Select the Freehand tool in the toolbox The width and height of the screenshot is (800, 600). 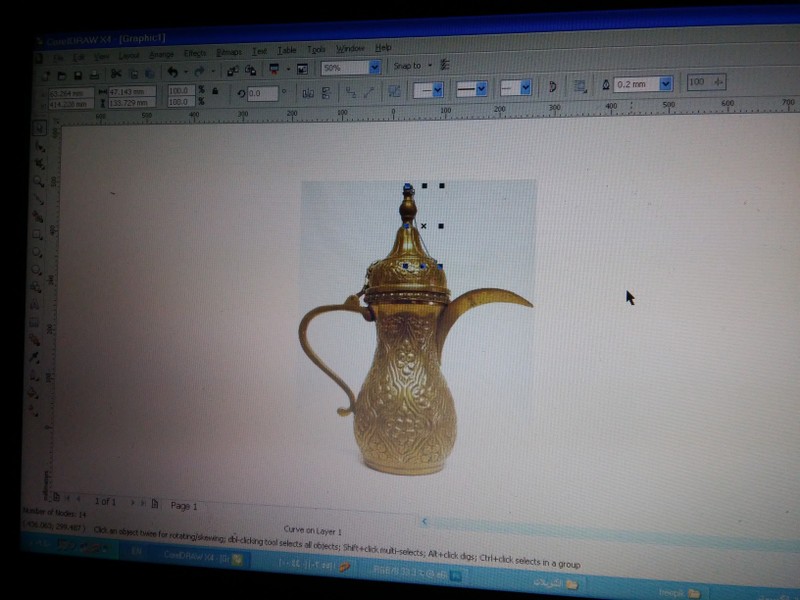[x=37, y=199]
